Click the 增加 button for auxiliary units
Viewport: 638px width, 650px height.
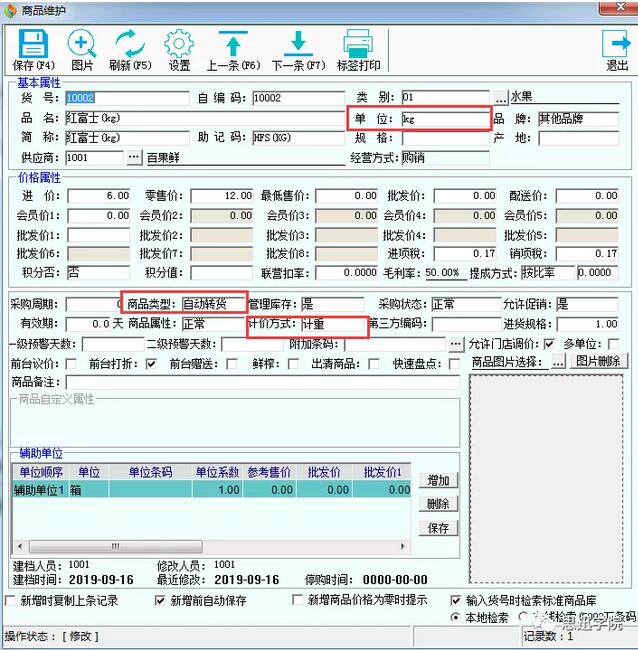pyautogui.click(x=438, y=480)
